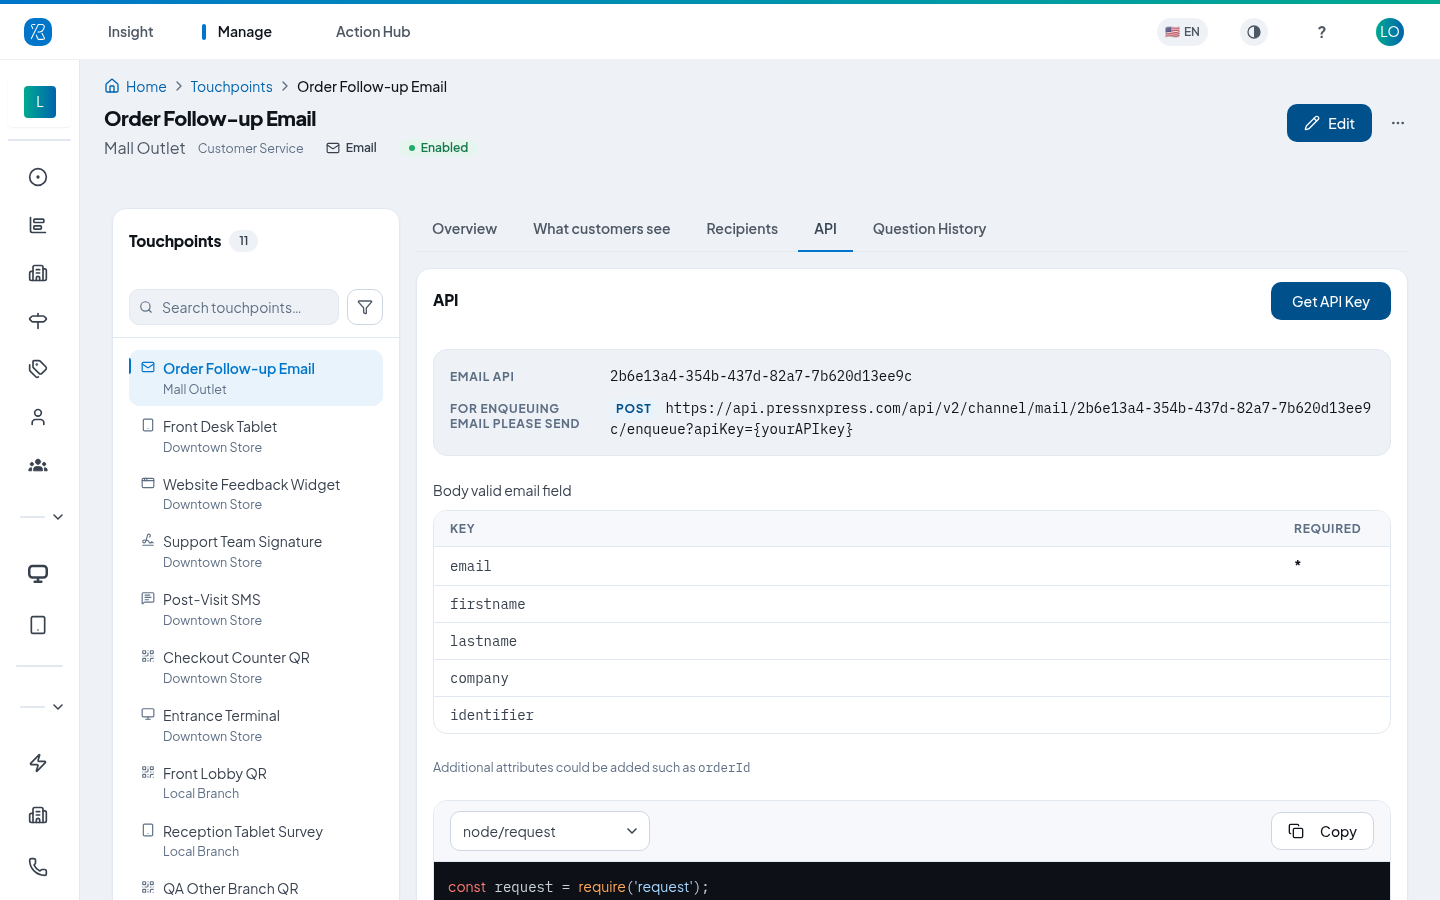Open the touchpoints filter funnel button
1440x900 pixels.
[x=365, y=307]
